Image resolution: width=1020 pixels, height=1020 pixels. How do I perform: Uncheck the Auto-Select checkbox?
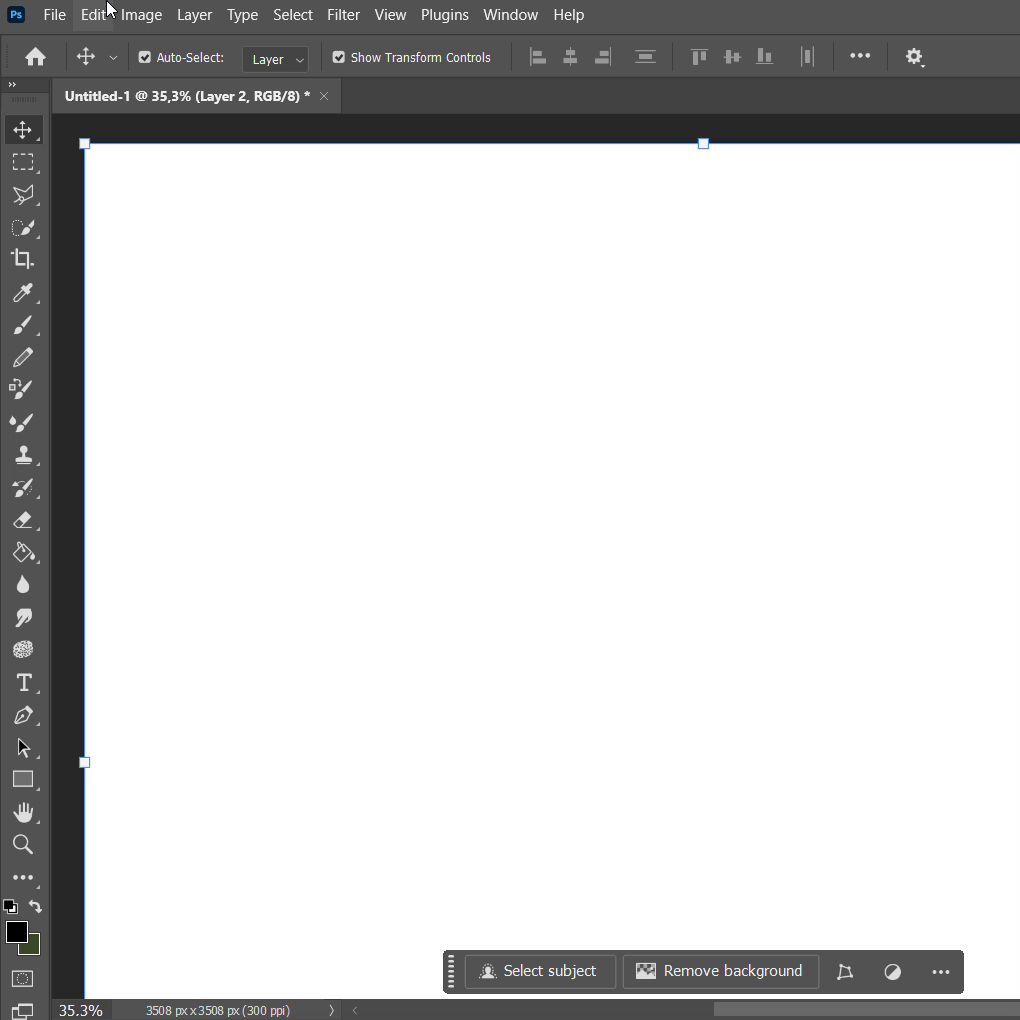pyautogui.click(x=145, y=58)
